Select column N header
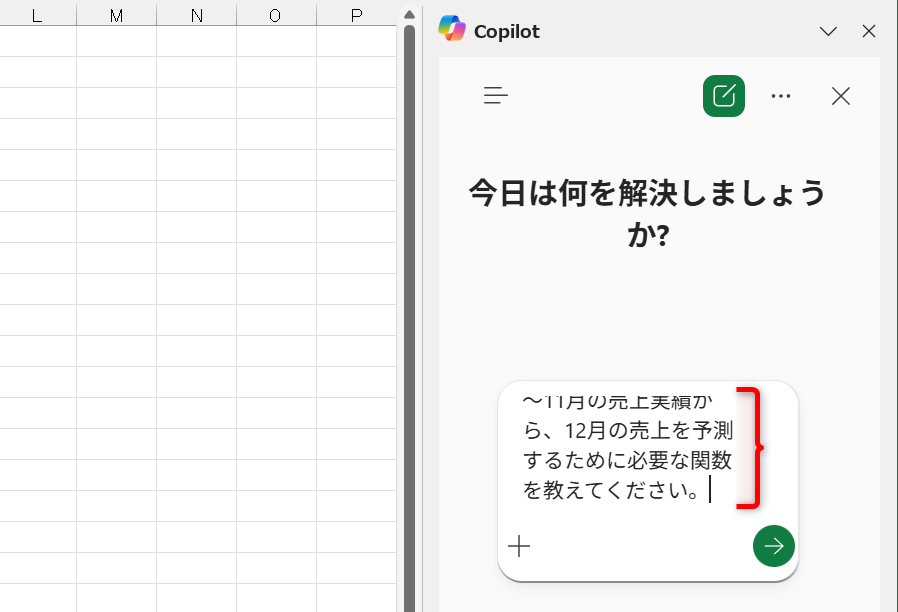 click(x=196, y=14)
